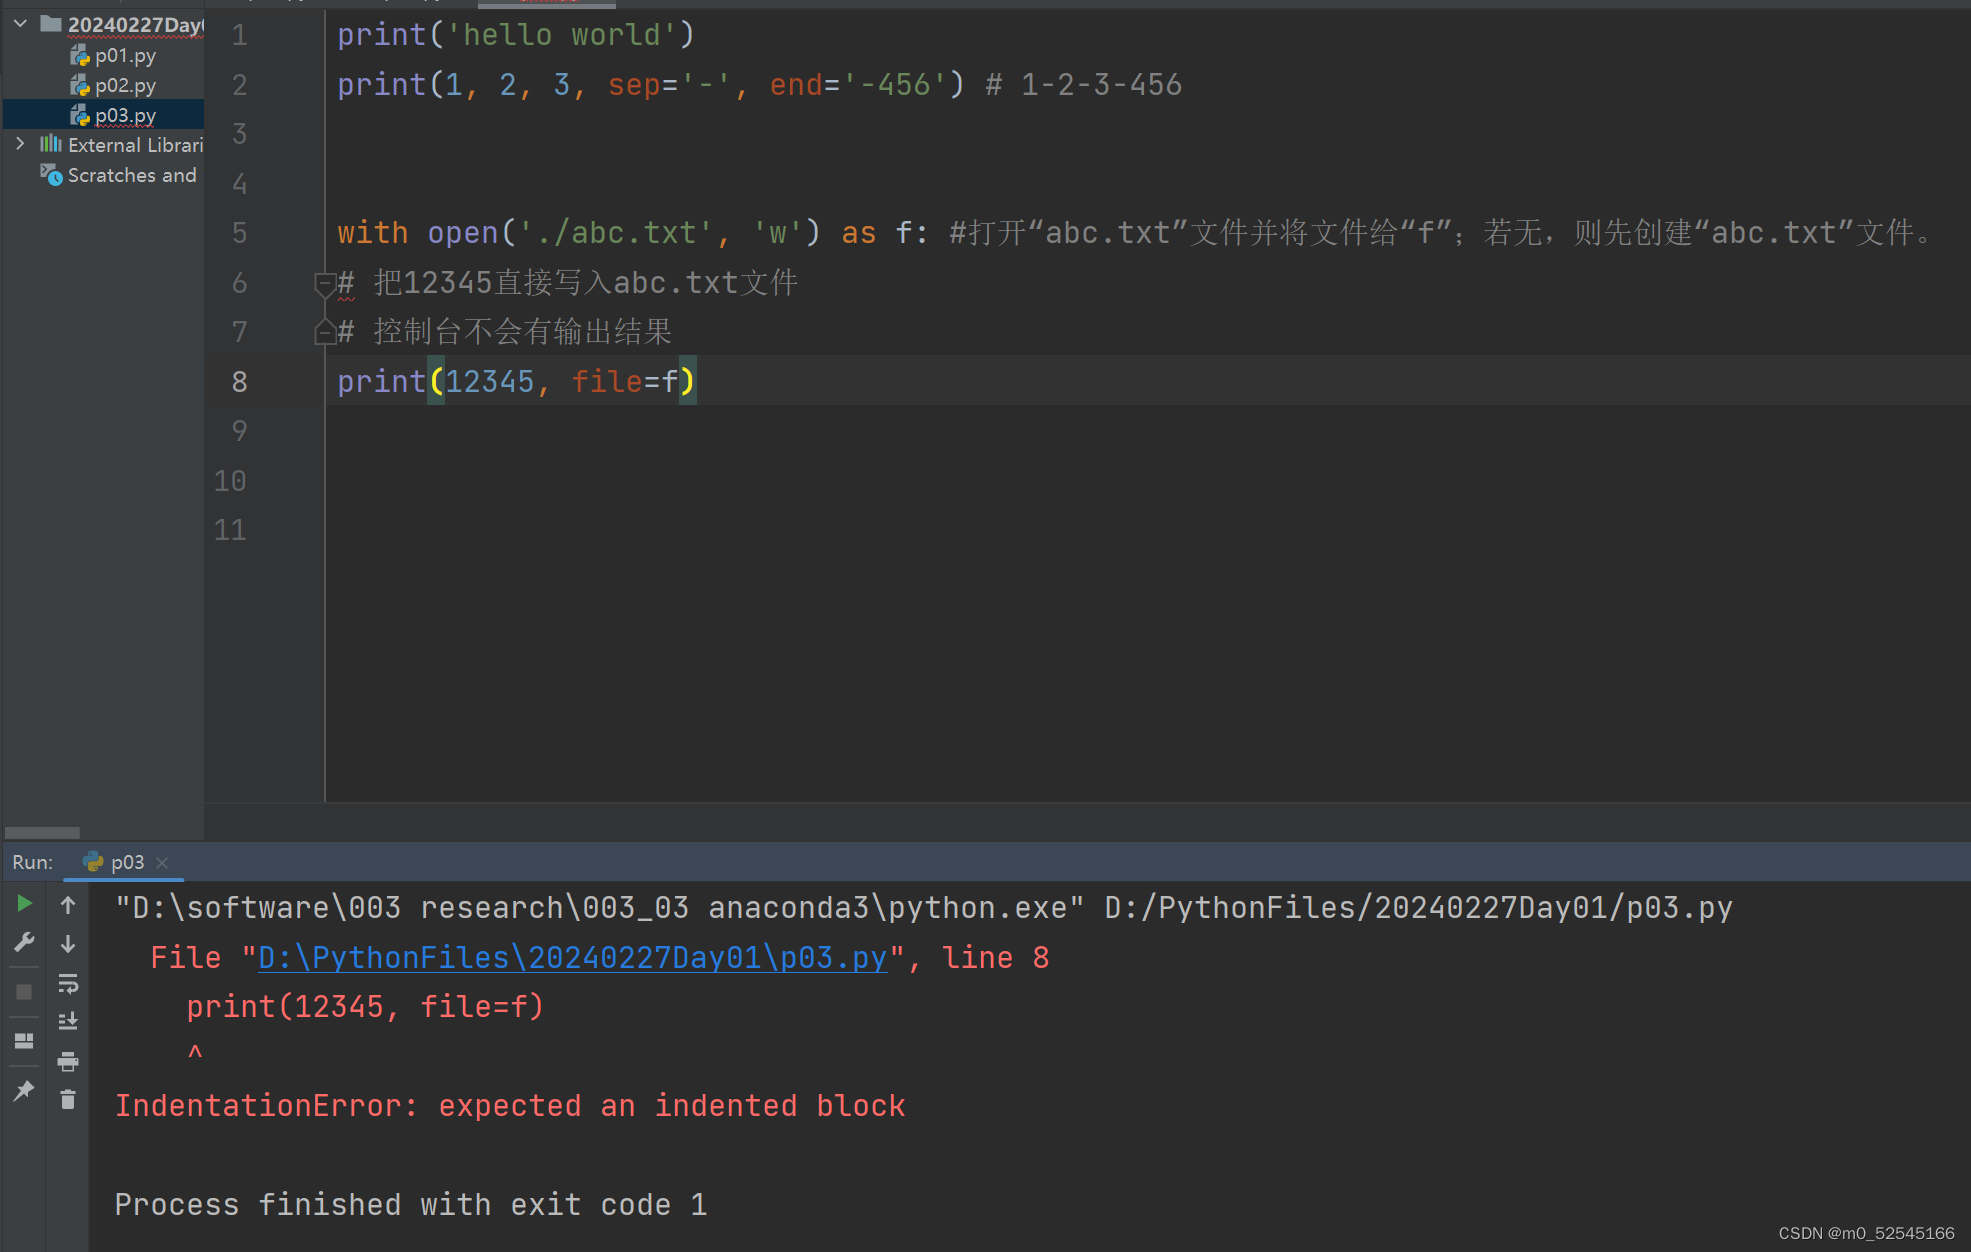Viewport: 1971px width, 1252px height.
Task: Close the p03 run tab
Action: (162, 862)
